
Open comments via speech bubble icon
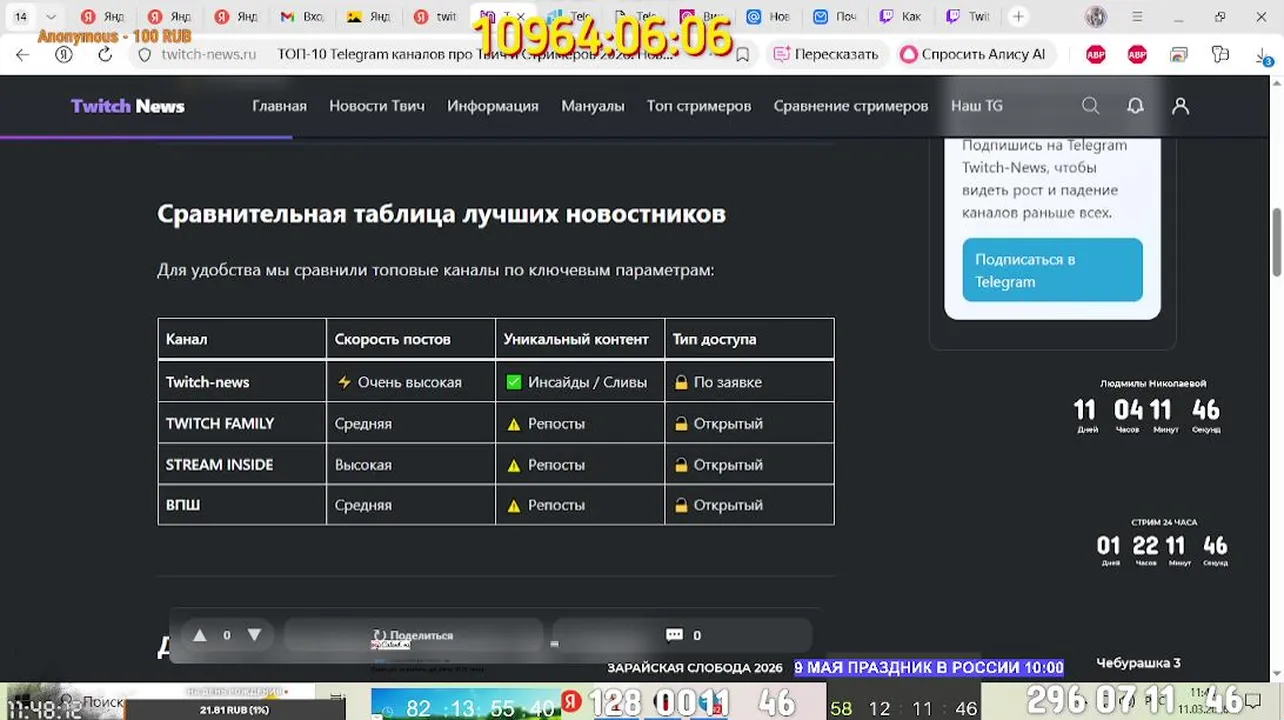674,635
